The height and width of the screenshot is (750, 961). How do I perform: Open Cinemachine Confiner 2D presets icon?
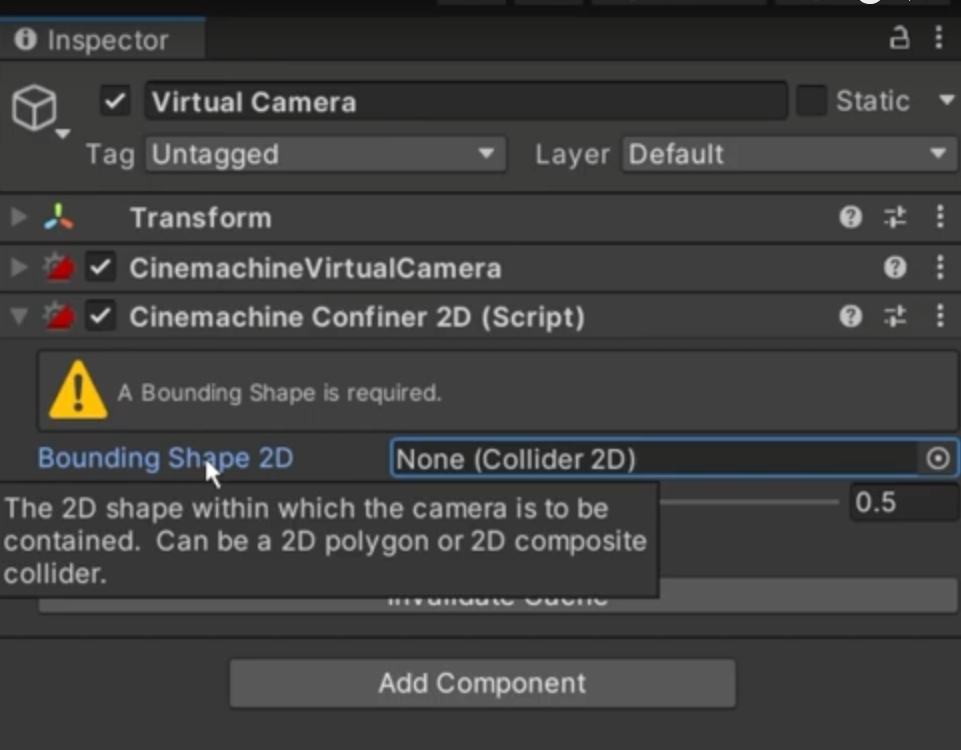pos(895,316)
